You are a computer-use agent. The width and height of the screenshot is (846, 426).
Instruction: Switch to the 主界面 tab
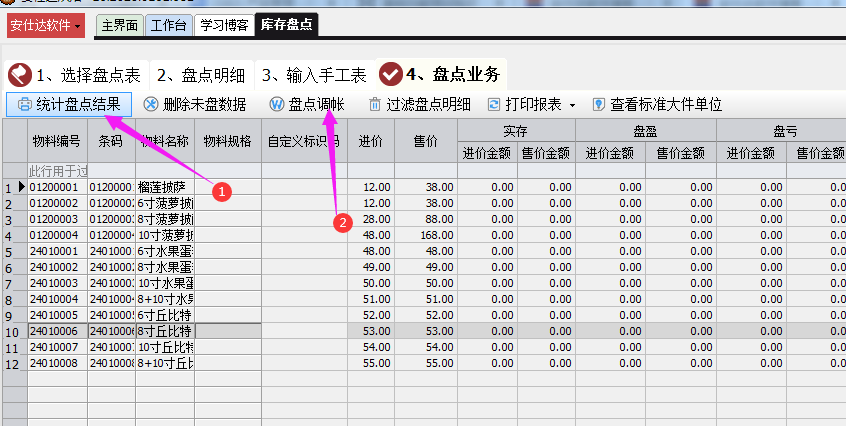[120, 25]
